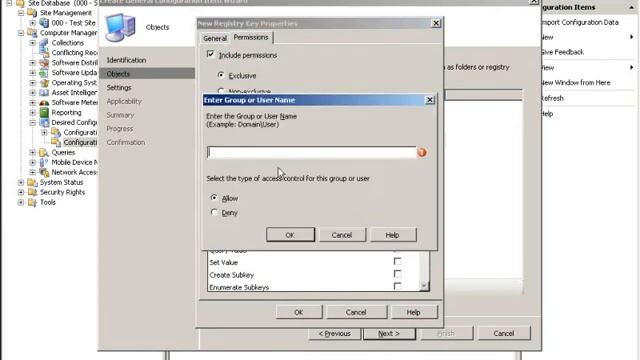Select the Exclusive radio button

[x=221, y=75]
